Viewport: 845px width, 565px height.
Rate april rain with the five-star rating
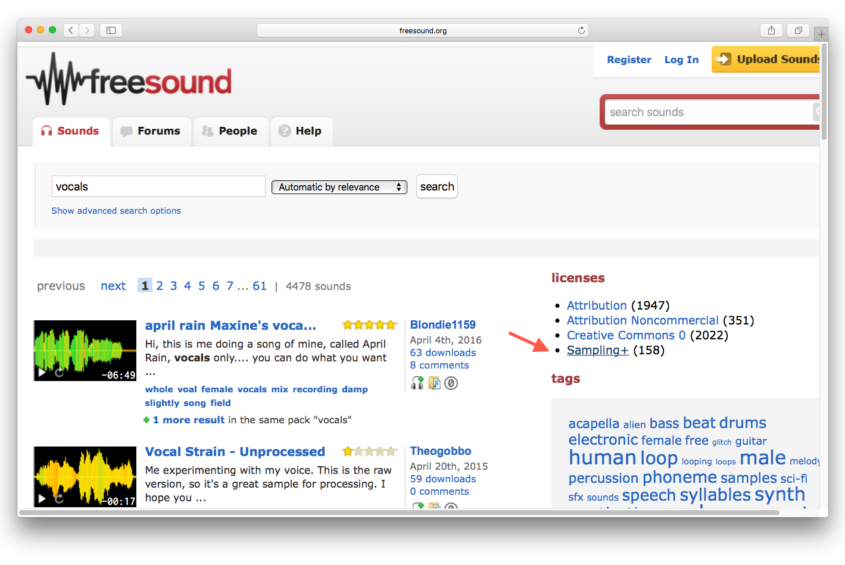pyautogui.click(x=370, y=325)
